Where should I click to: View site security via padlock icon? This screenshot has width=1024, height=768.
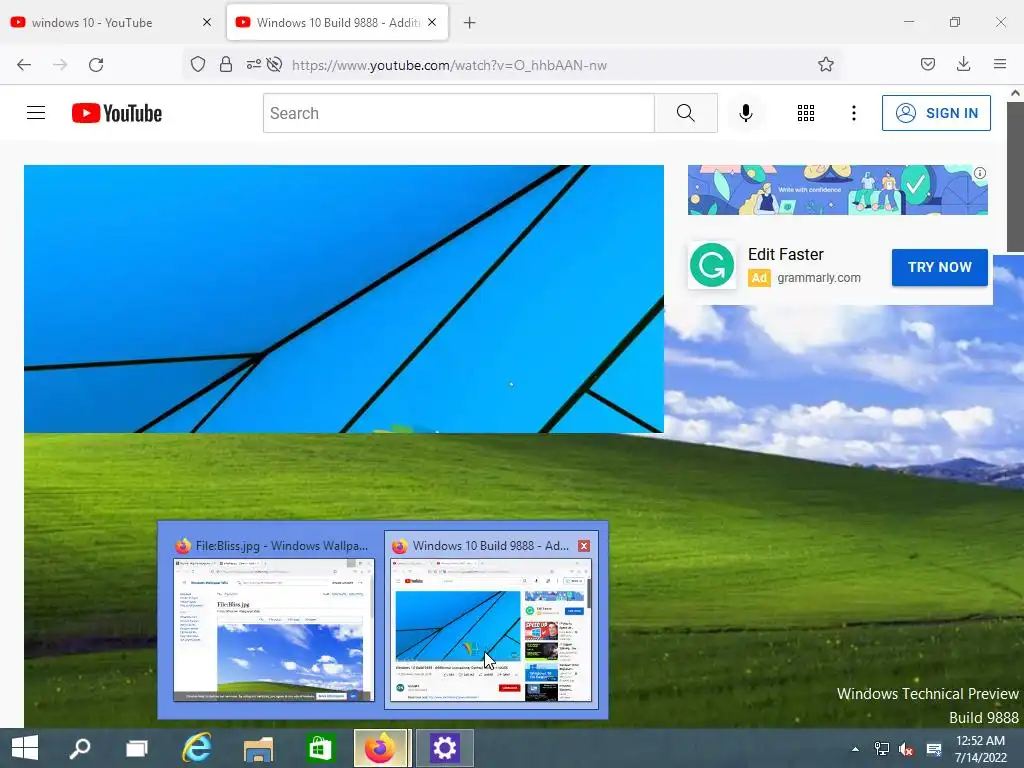coord(226,64)
